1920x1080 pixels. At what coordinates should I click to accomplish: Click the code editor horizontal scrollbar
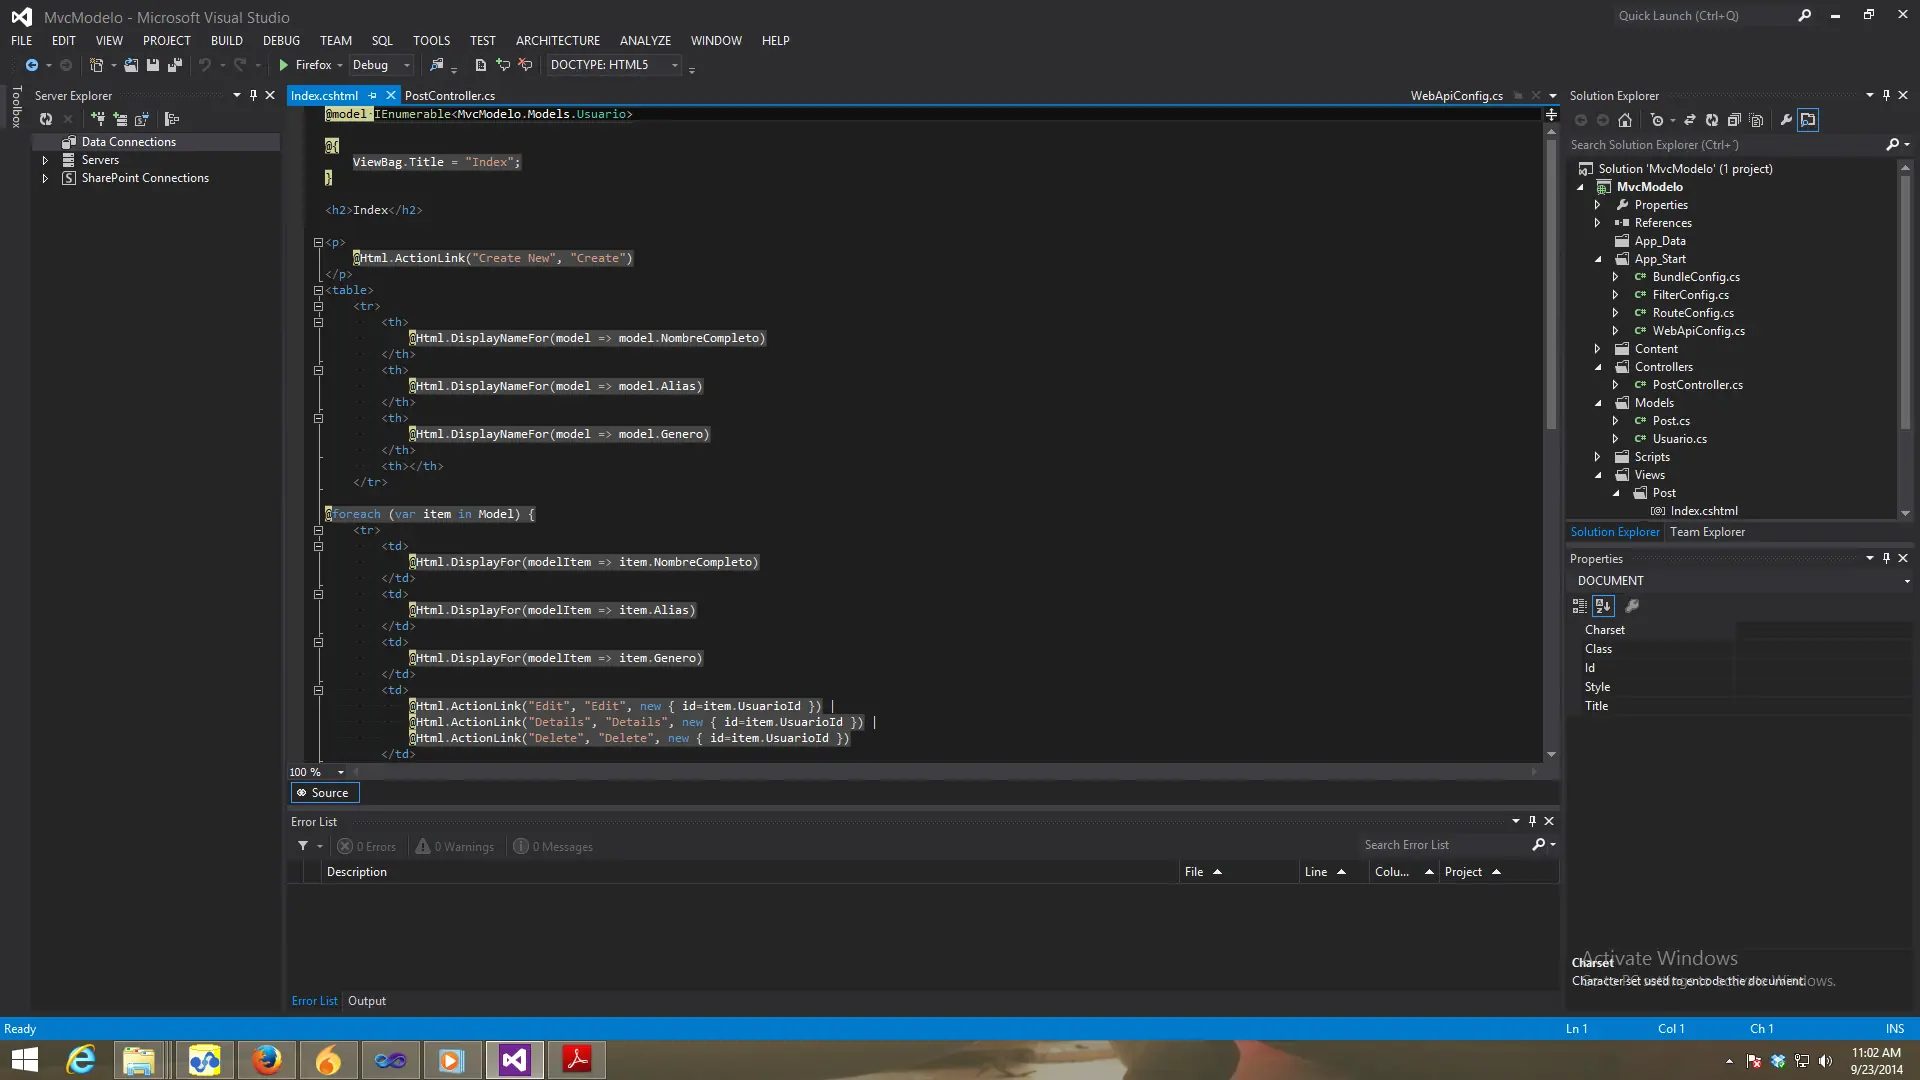pos(945,772)
